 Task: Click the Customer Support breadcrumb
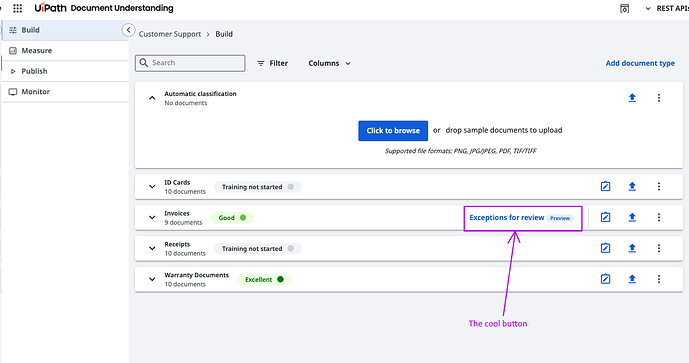click(170, 34)
